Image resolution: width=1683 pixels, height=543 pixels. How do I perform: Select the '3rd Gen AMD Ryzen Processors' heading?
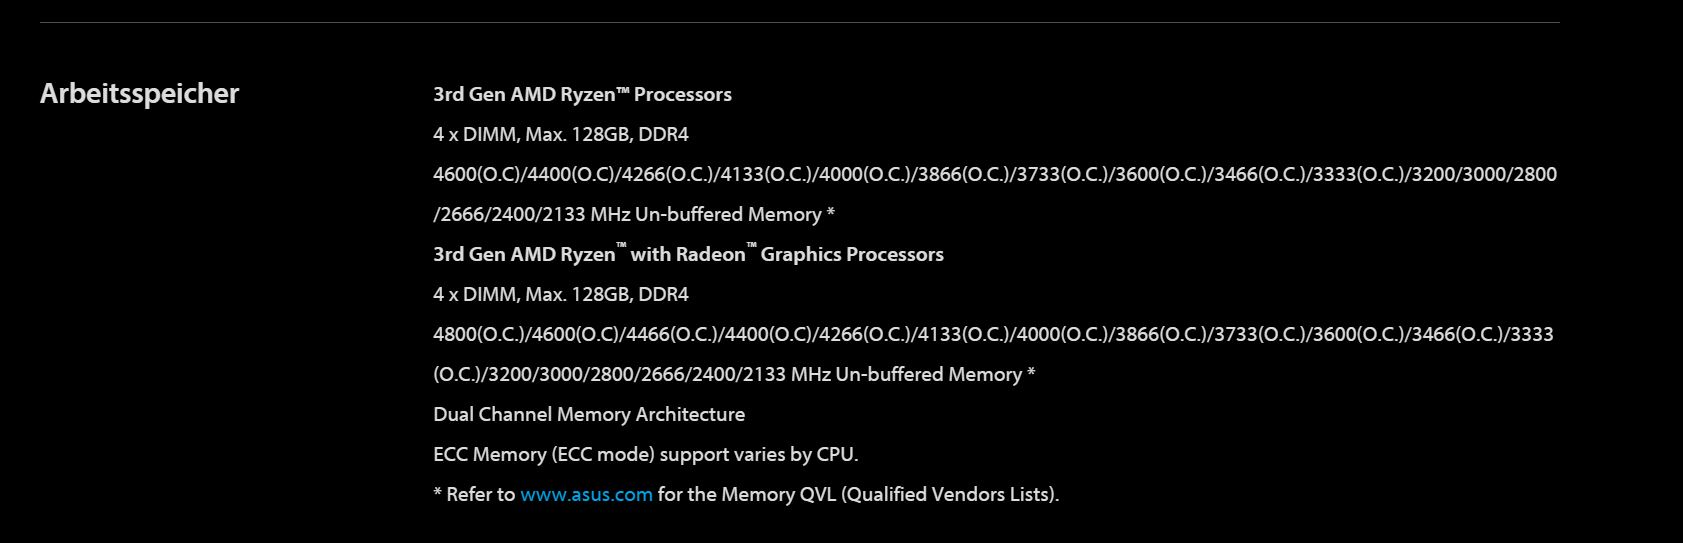tap(582, 94)
